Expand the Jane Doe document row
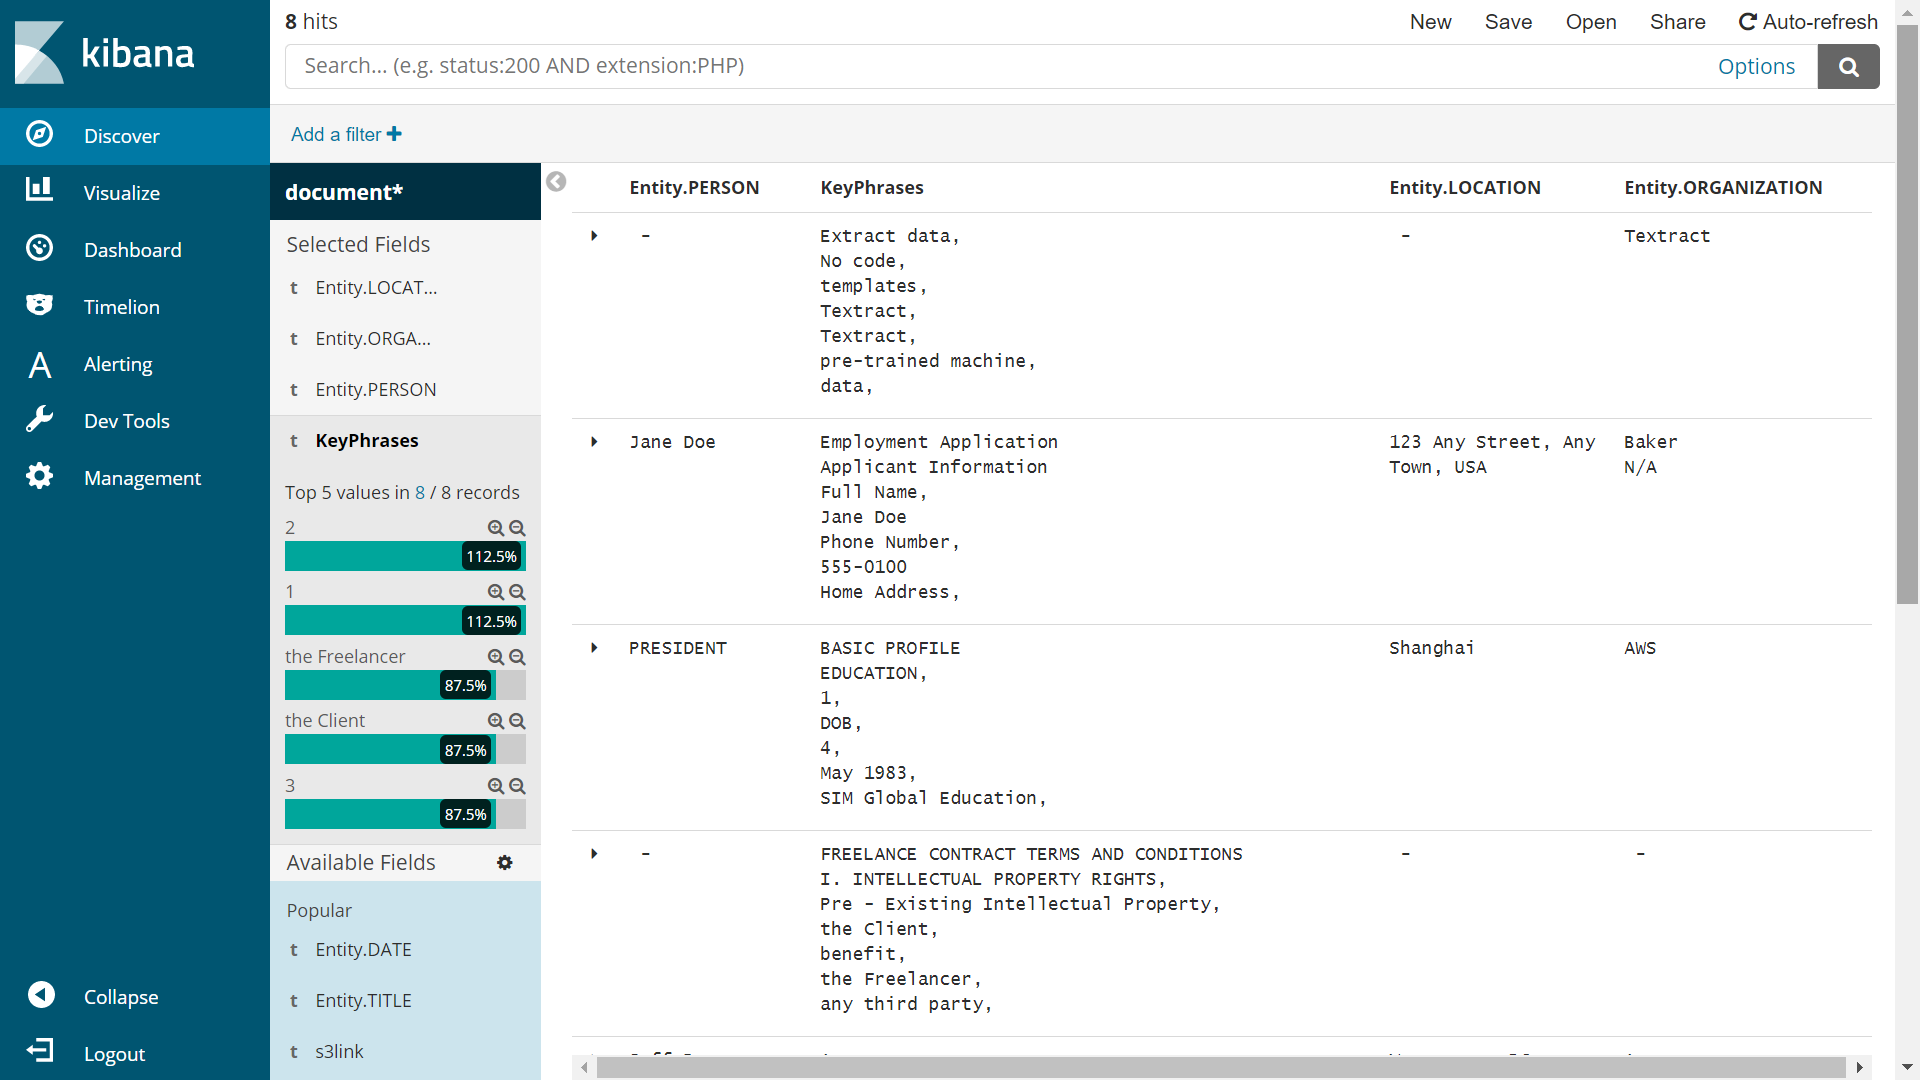Image resolution: width=1920 pixels, height=1080 pixels. click(x=594, y=442)
